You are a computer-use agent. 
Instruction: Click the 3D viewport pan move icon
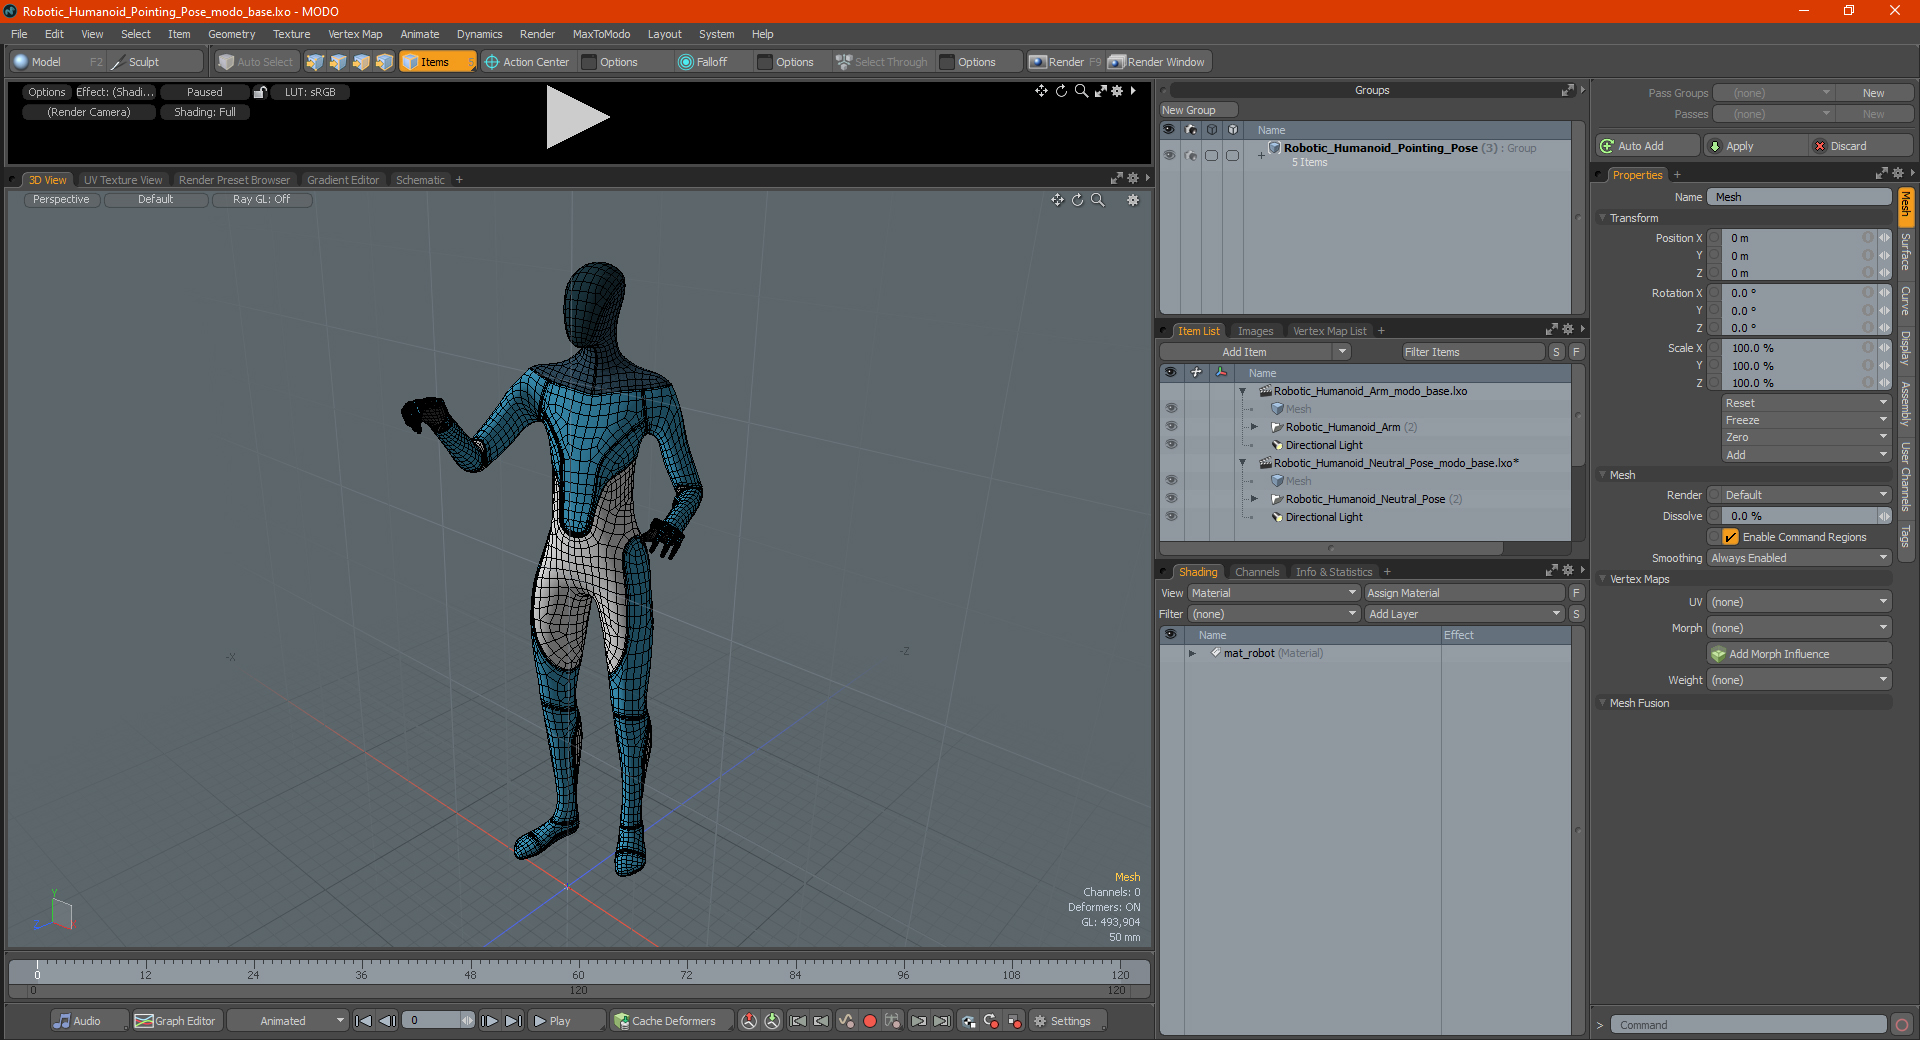click(x=1057, y=200)
